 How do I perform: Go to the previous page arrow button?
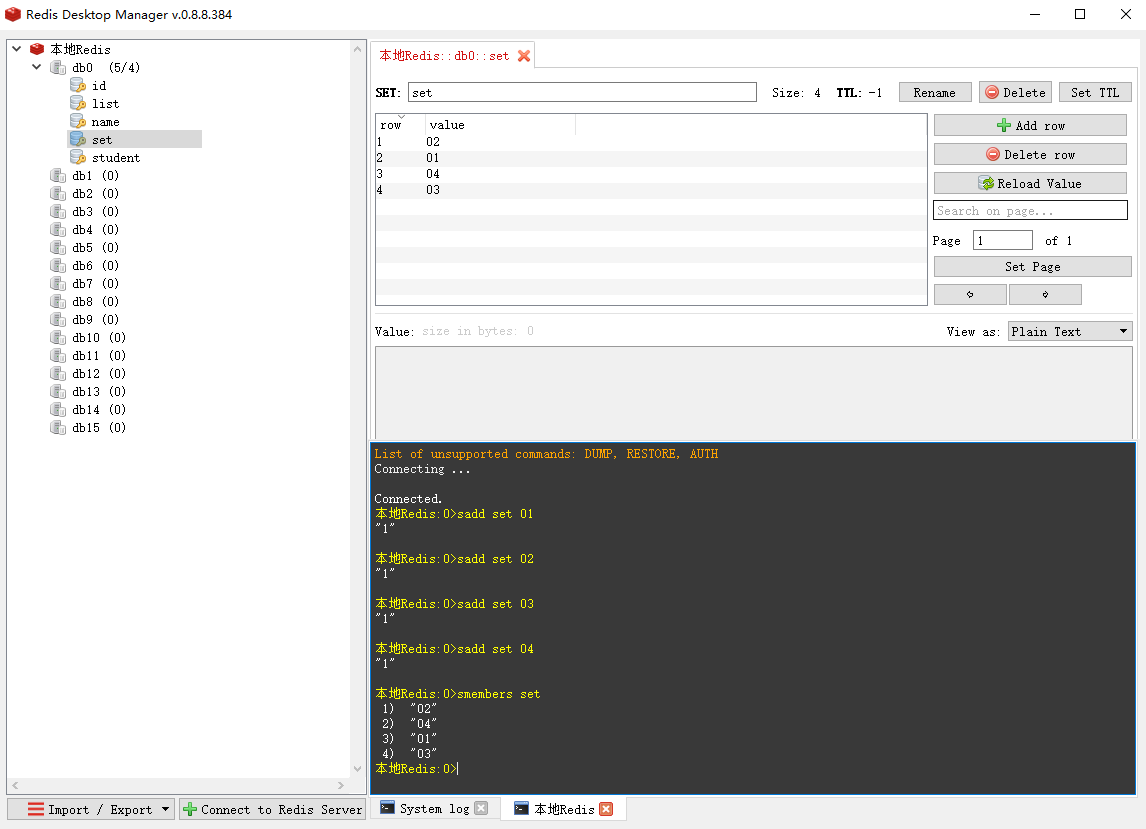click(971, 295)
